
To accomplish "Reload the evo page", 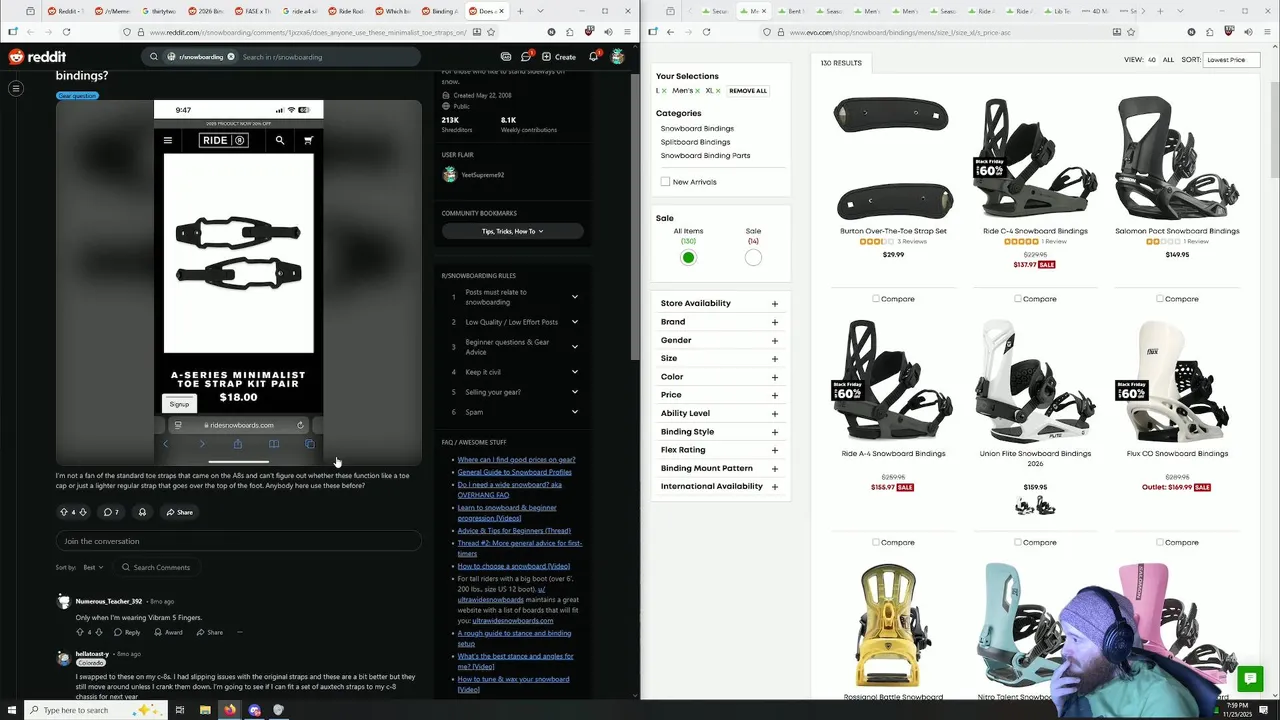I will point(706,32).
